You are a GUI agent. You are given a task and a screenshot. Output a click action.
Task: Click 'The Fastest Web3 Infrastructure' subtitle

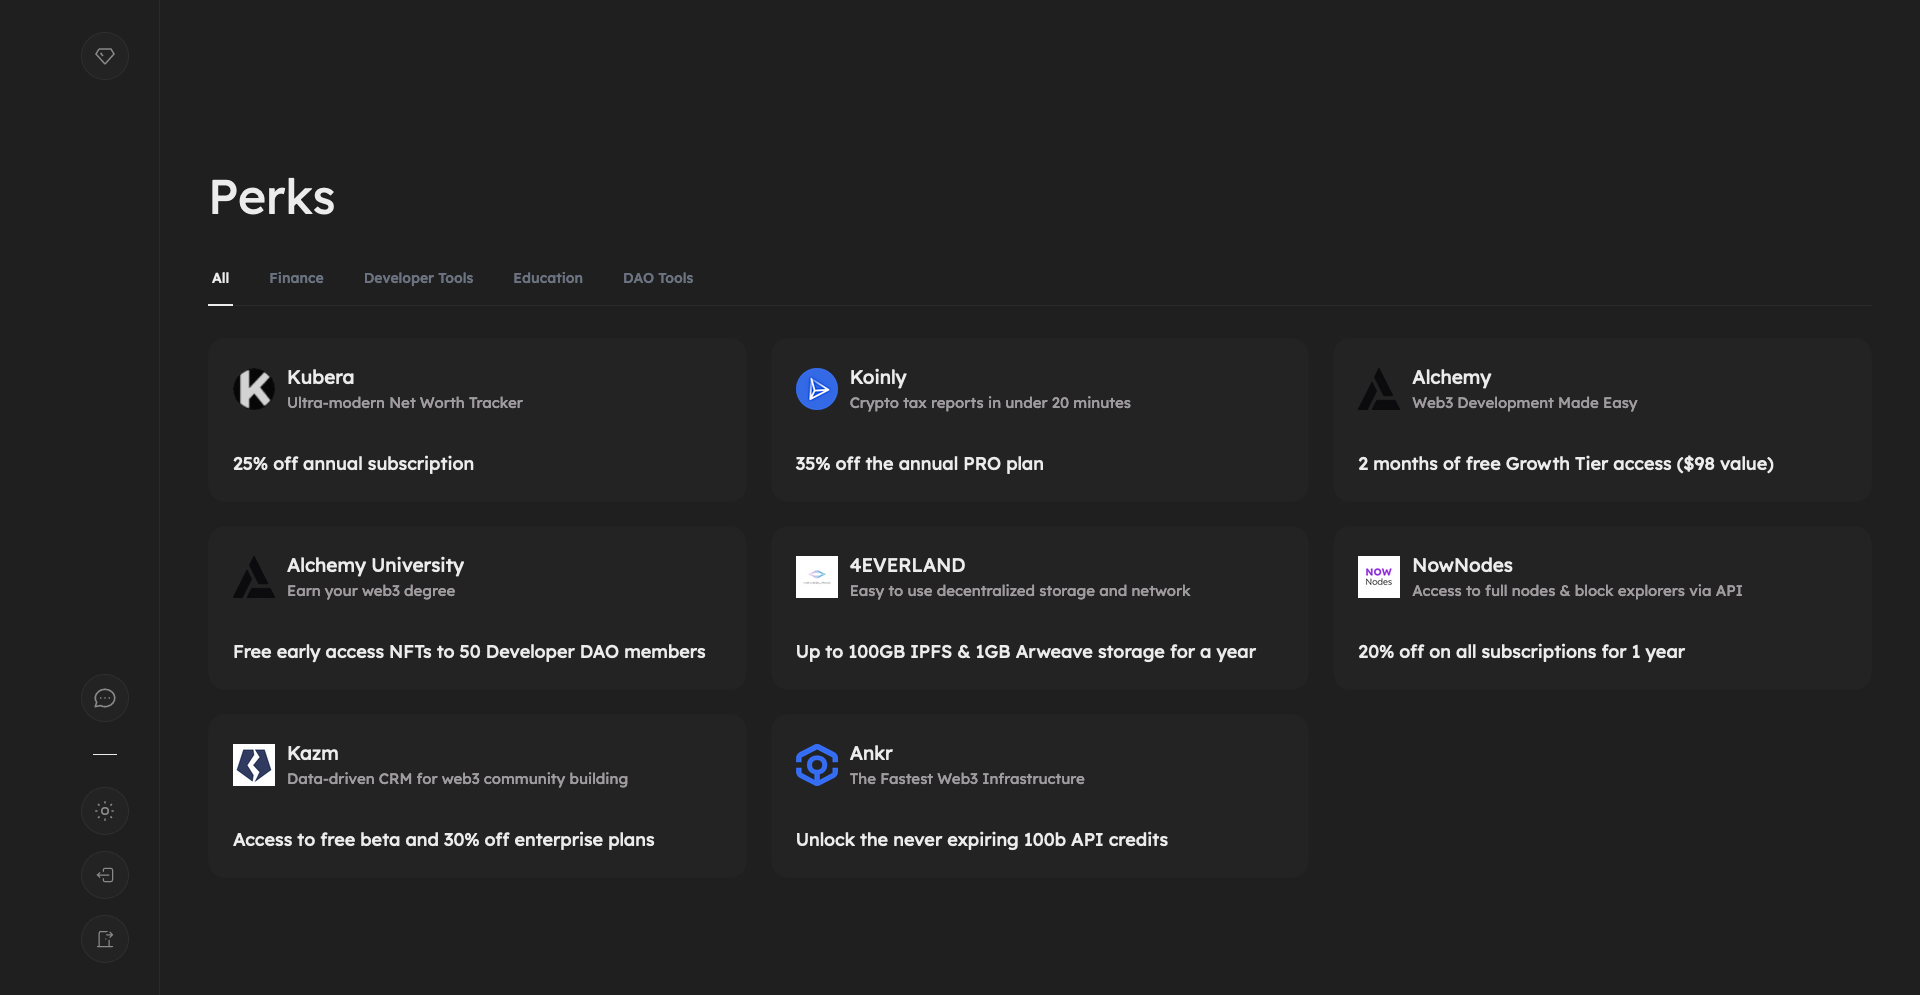[967, 779]
